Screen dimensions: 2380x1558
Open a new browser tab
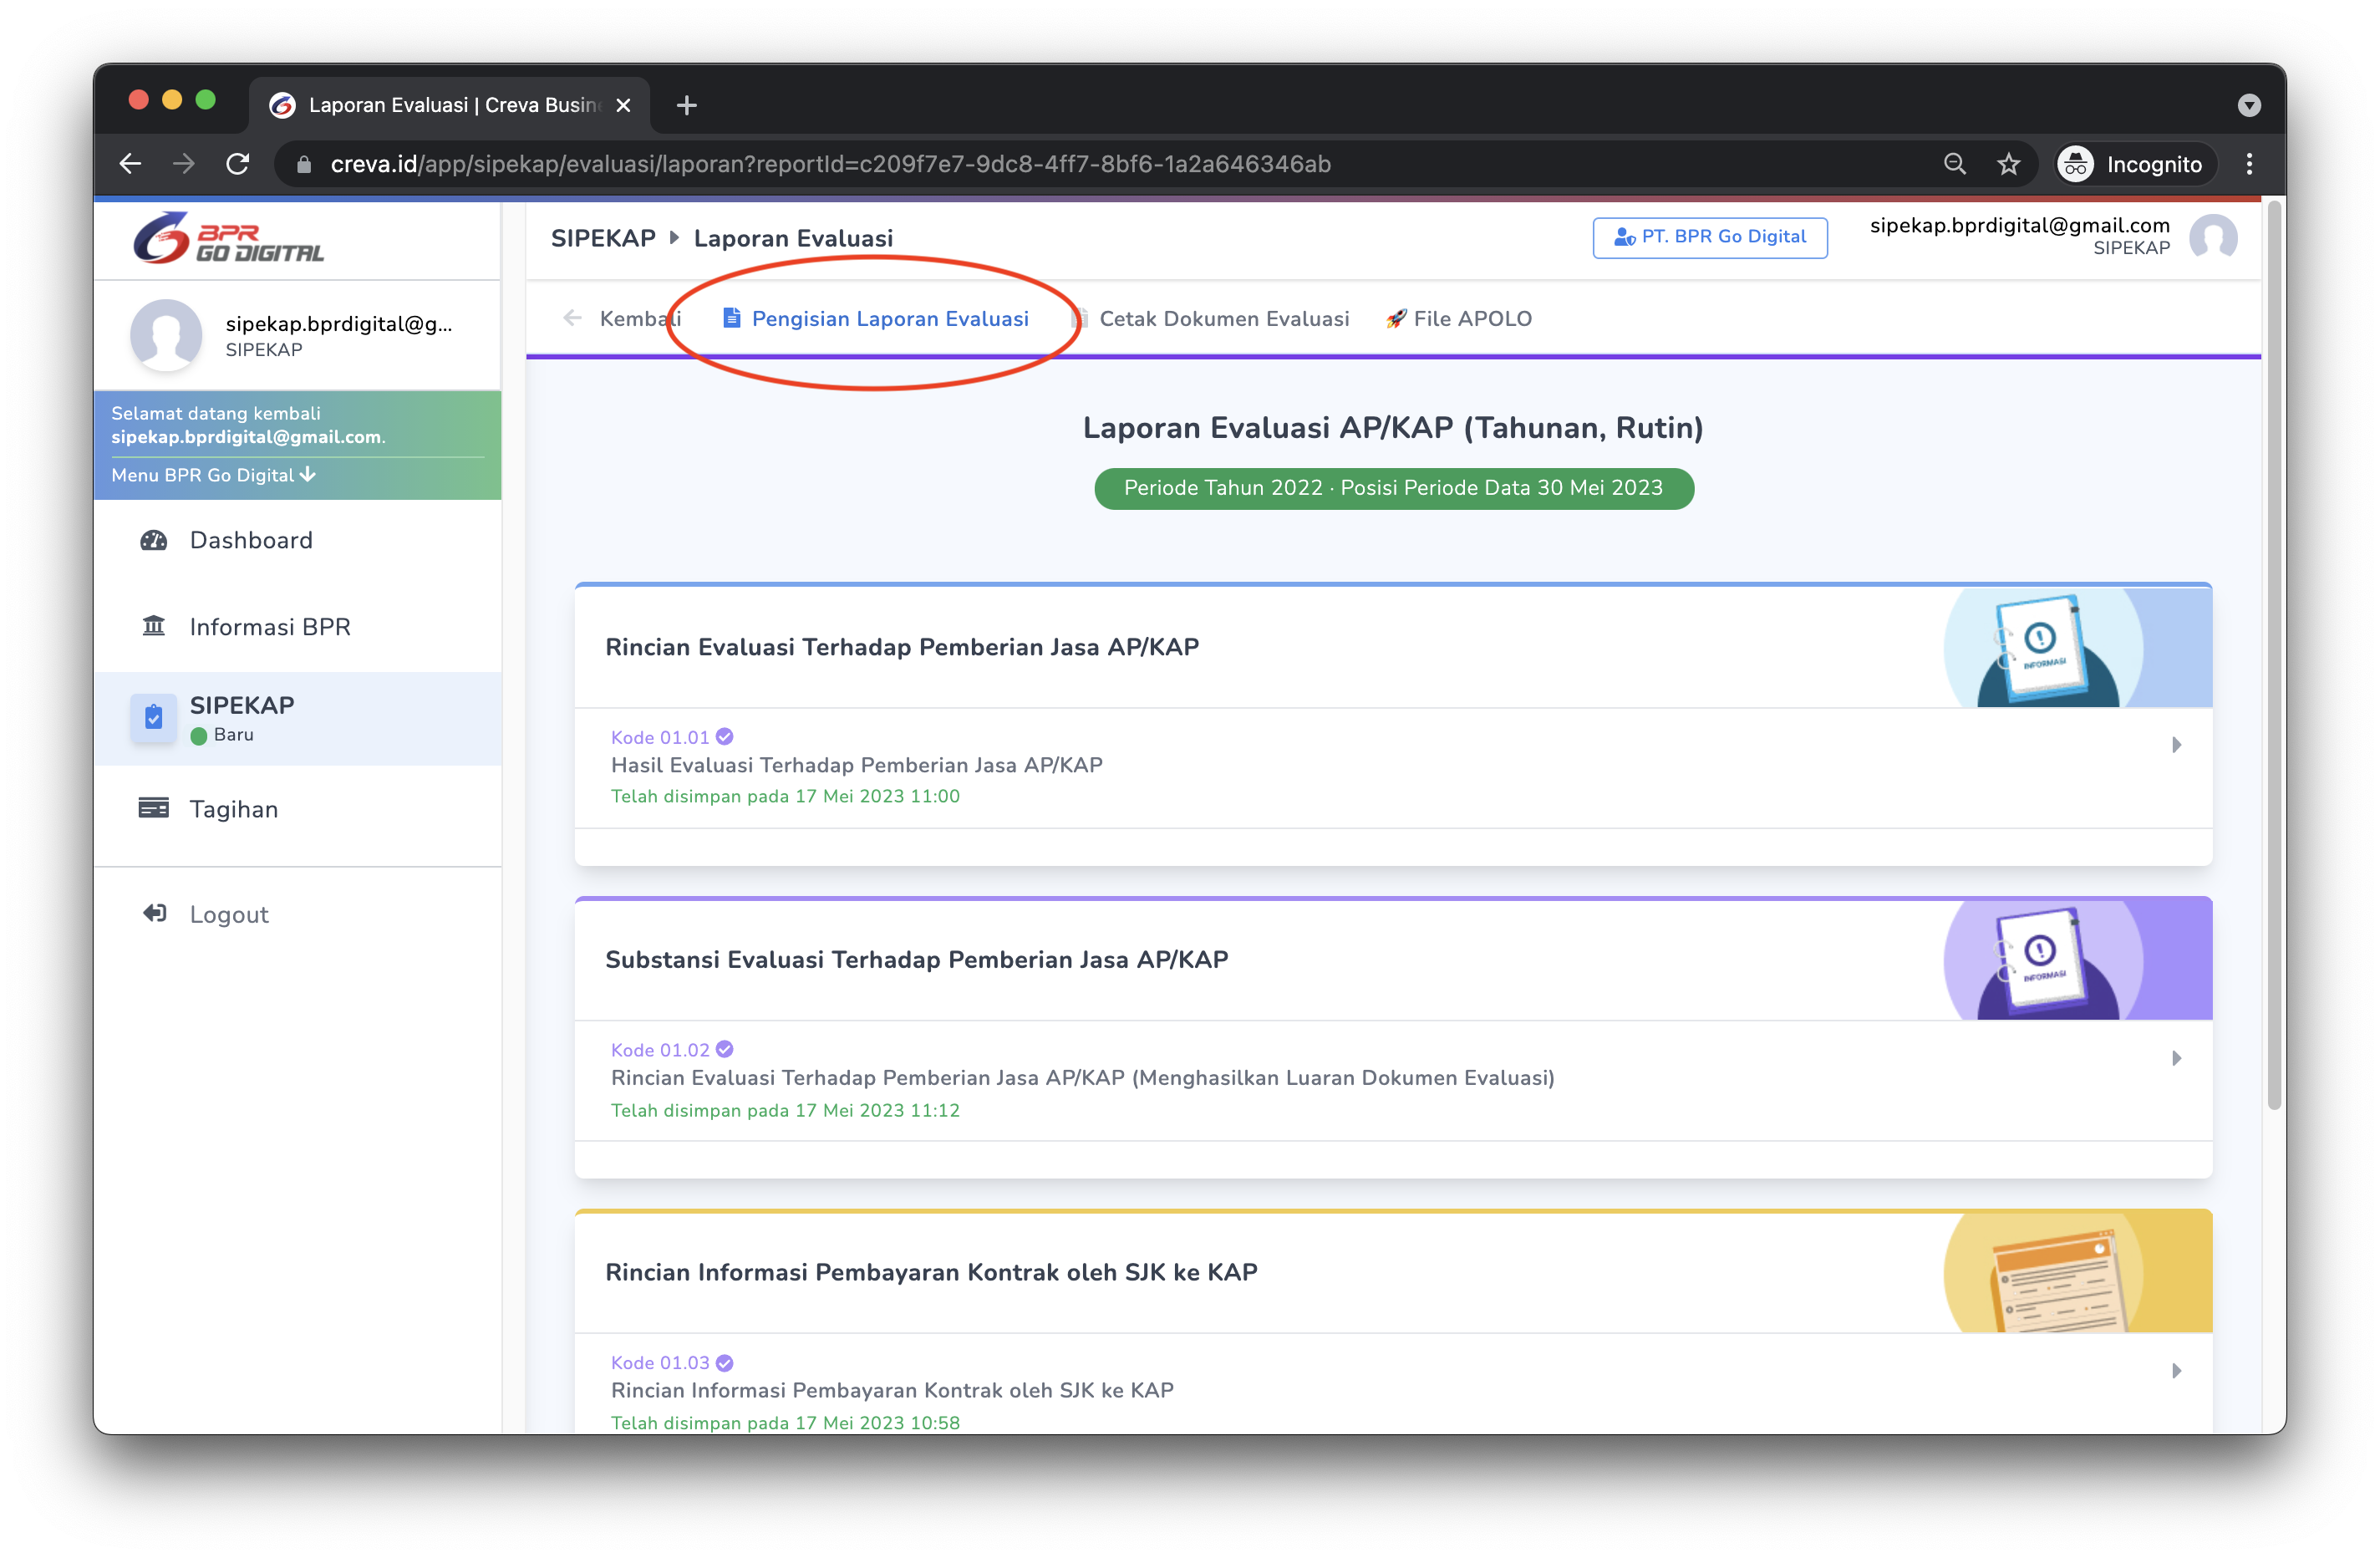686,105
